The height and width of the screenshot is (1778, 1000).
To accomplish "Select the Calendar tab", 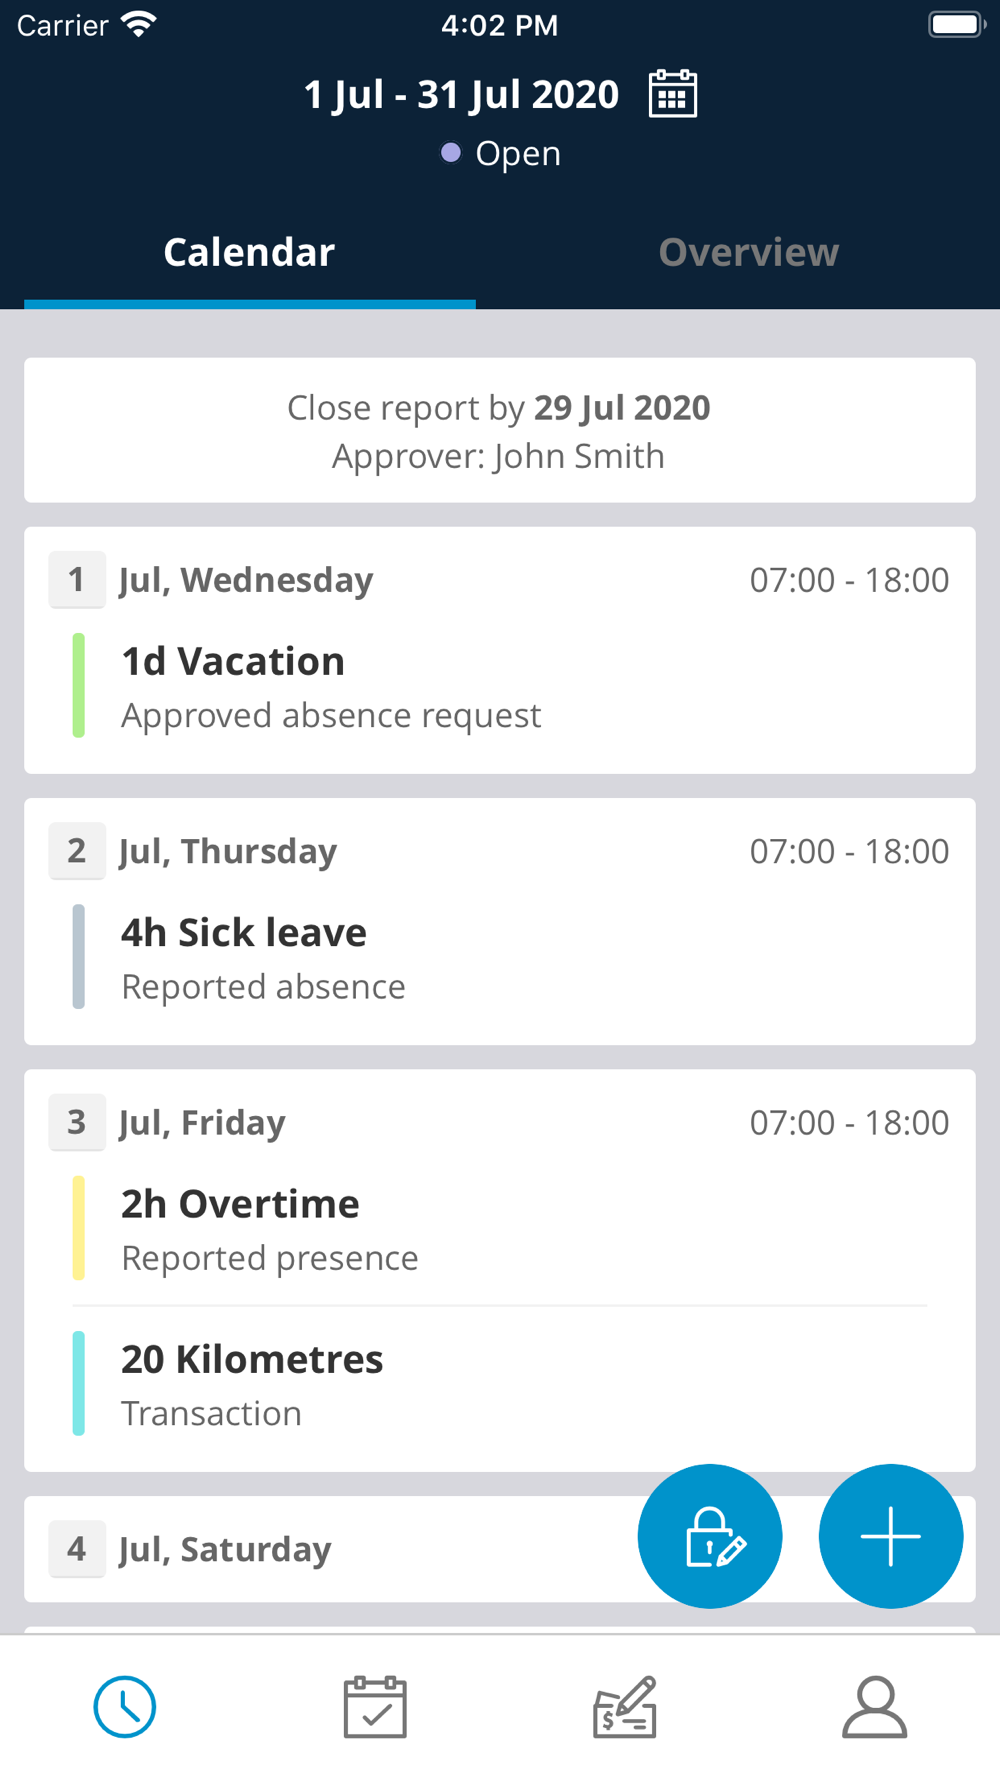I will (x=249, y=252).
